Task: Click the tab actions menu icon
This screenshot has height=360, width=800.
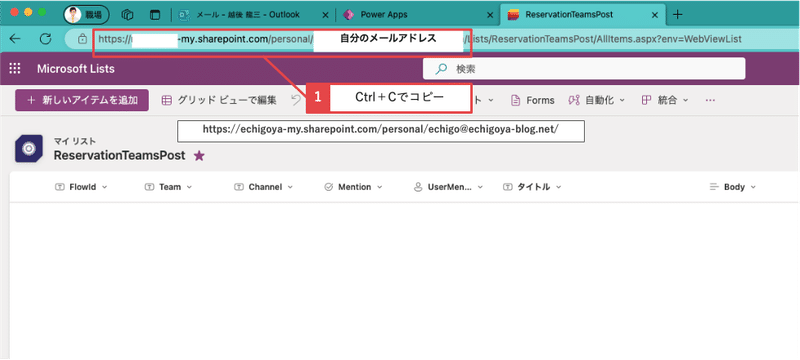Action: (155, 15)
